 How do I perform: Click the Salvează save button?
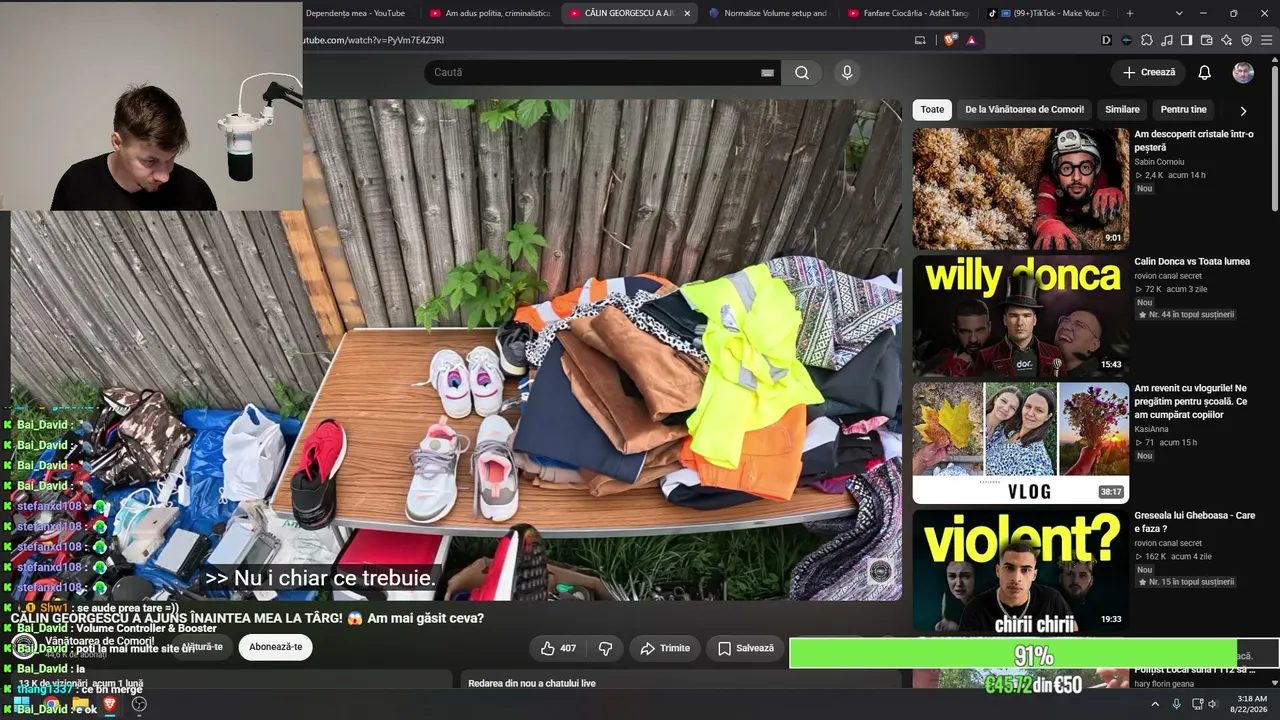pos(746,648)
